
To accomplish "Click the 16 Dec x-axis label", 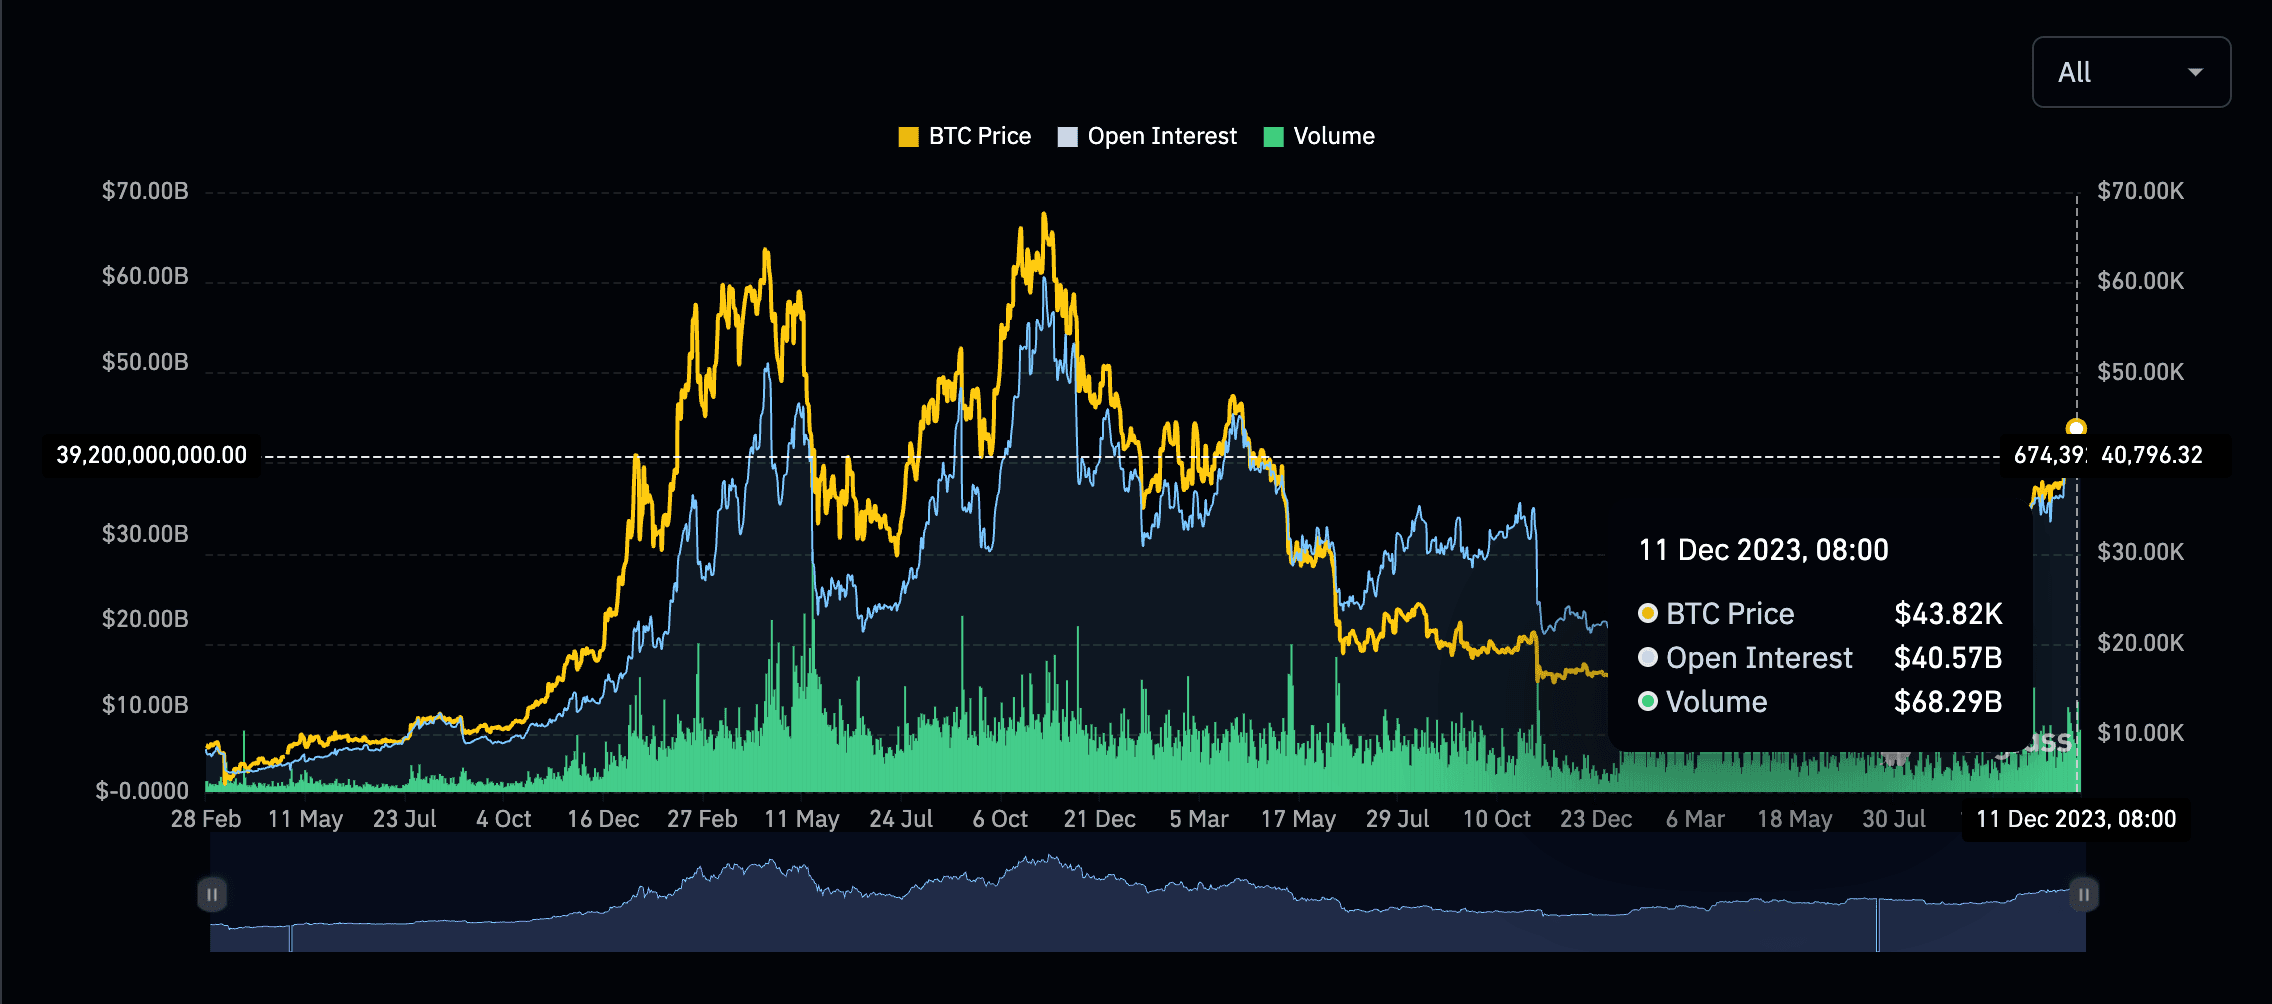I will (x=603, y=819).
